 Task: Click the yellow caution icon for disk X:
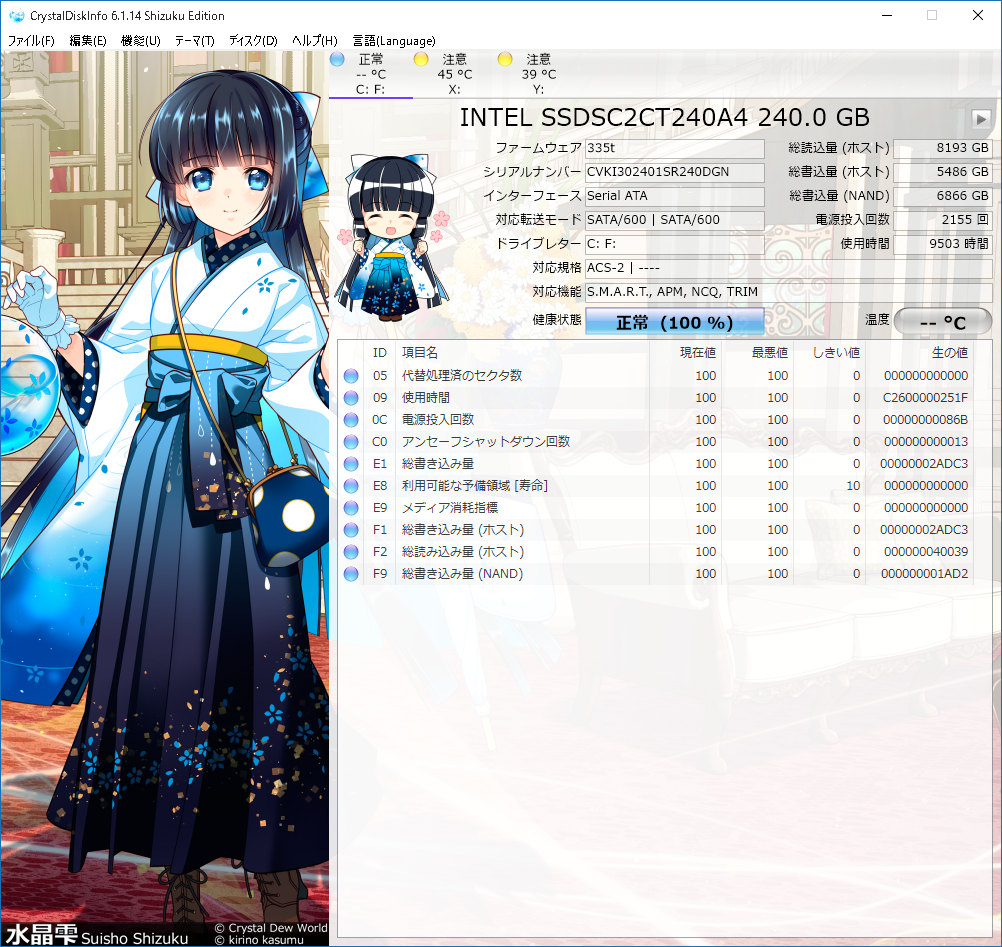point(421,59)
